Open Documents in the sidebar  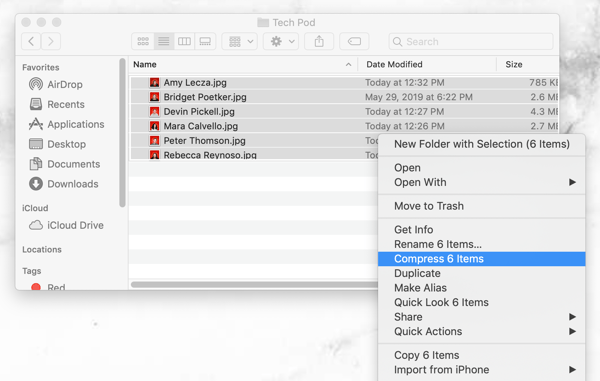point(65,164)
